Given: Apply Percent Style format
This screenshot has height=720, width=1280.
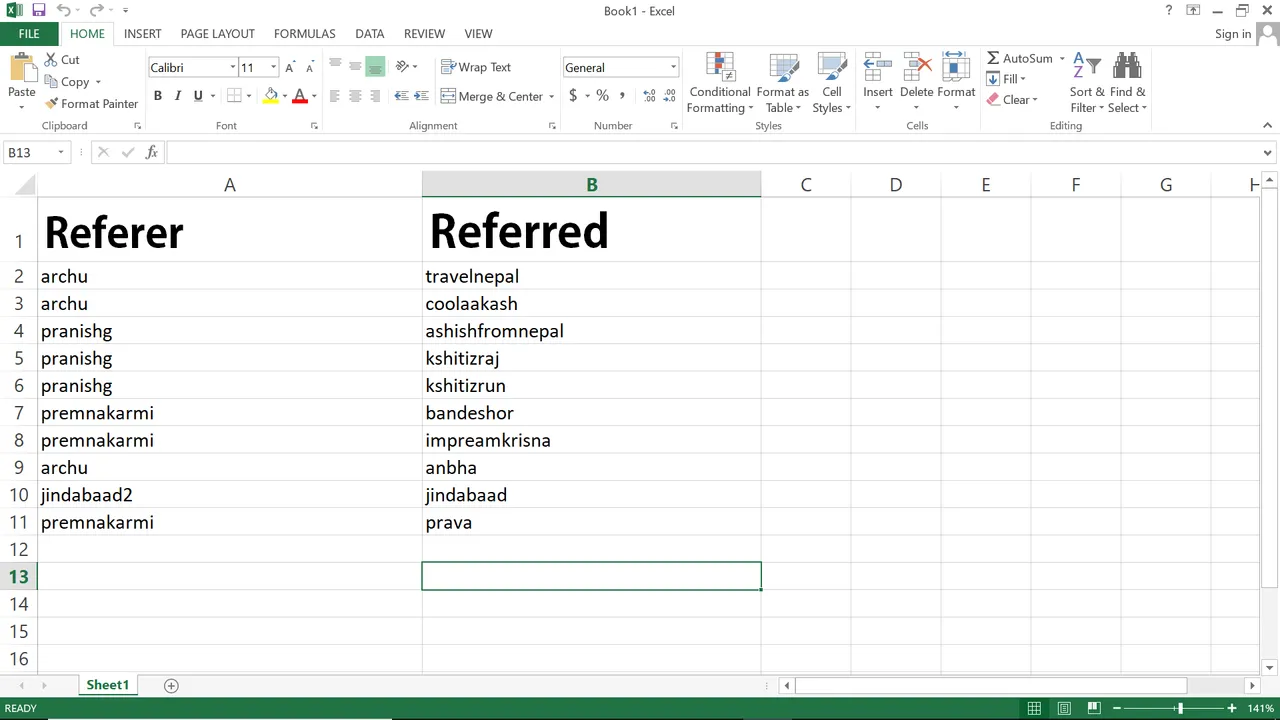Looking at the screenshot, I should pyautogui.click(x=602, y=96).
